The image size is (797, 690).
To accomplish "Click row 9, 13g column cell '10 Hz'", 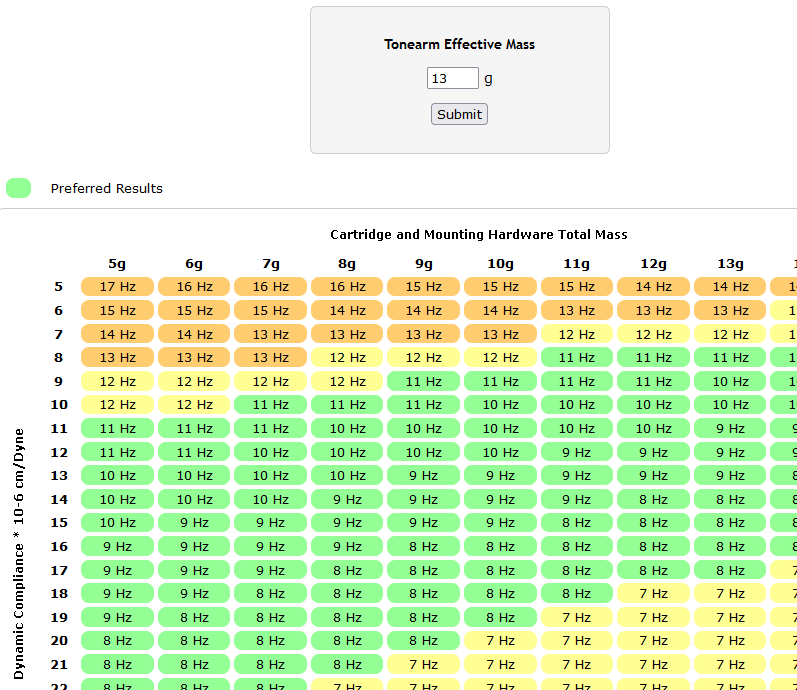I will point(730,381).
